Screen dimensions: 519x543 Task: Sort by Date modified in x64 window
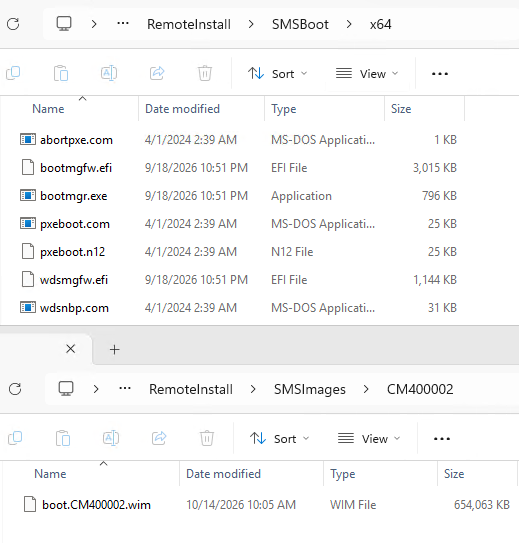pos(182,109)
